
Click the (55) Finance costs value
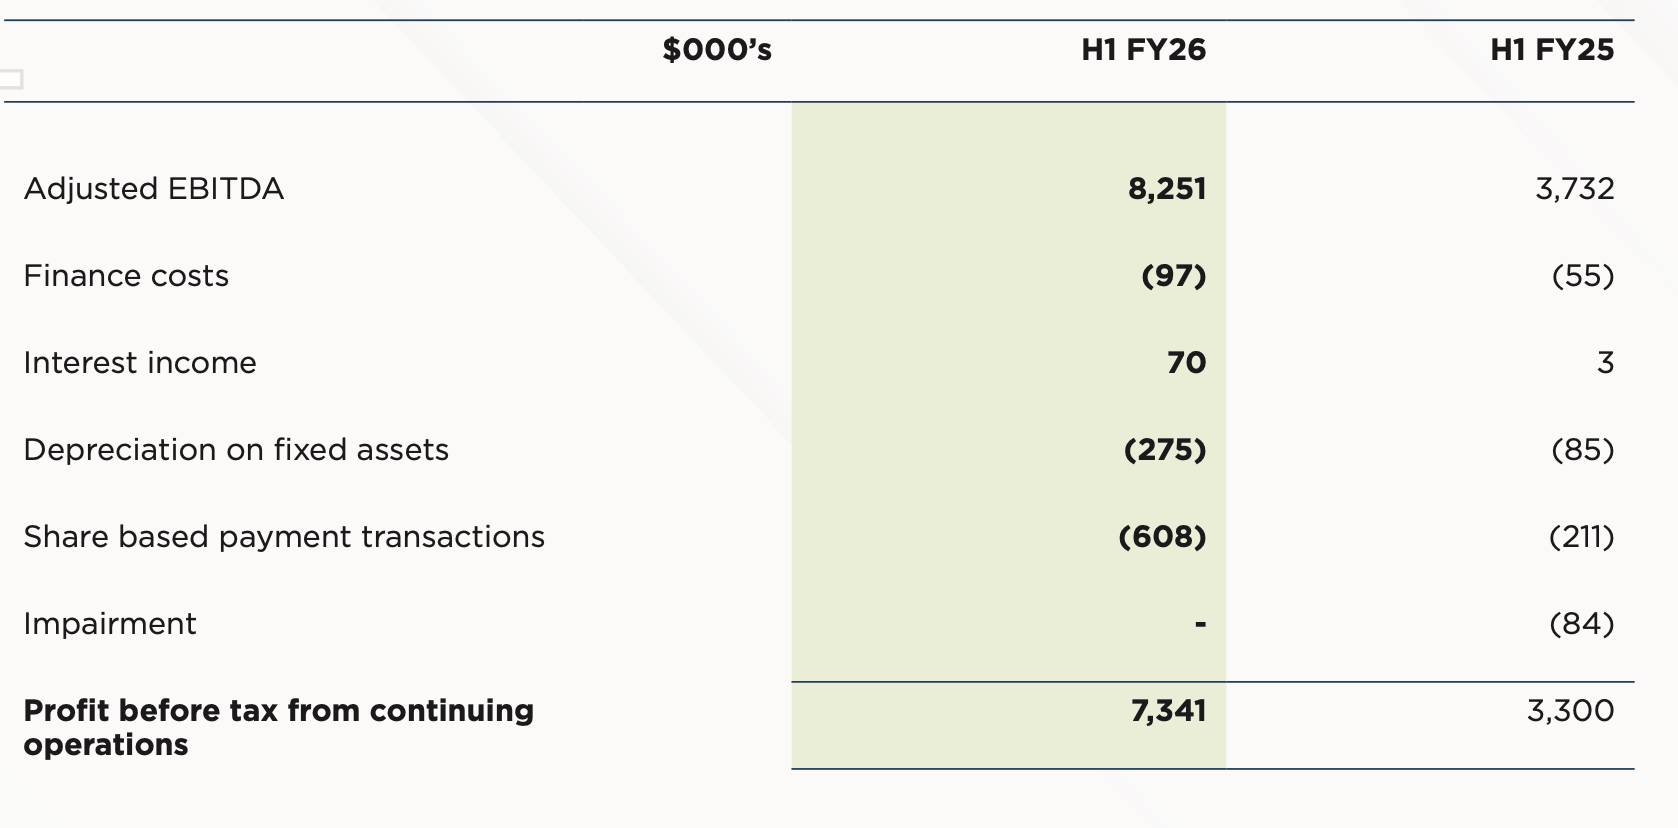(1582, 276)
